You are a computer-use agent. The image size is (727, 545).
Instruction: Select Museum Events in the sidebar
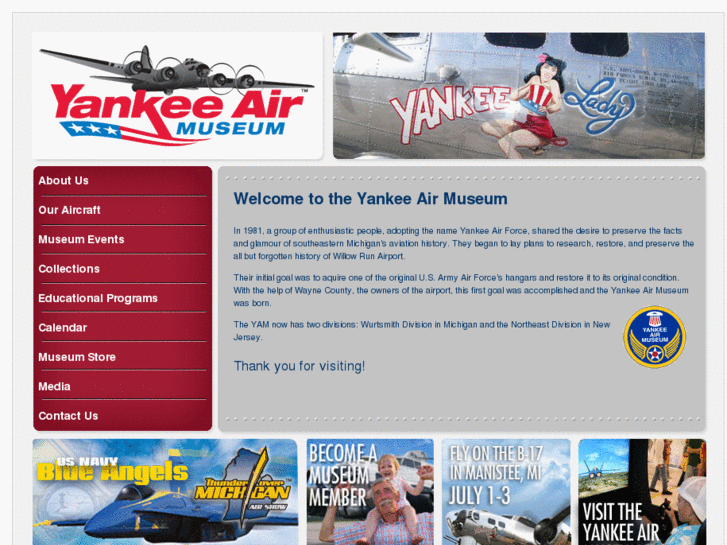[81, 240]
